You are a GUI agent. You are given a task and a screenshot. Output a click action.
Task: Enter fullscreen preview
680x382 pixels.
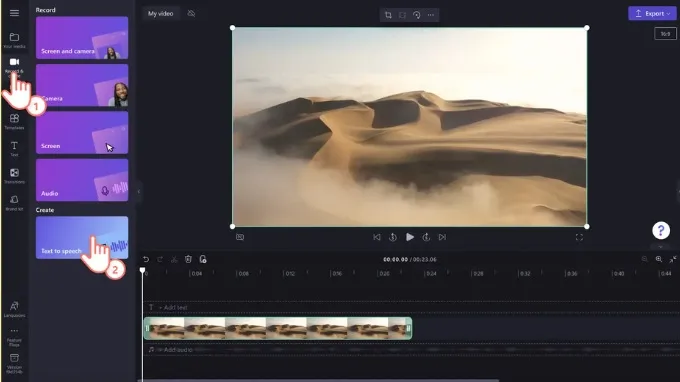pos(579,237)
